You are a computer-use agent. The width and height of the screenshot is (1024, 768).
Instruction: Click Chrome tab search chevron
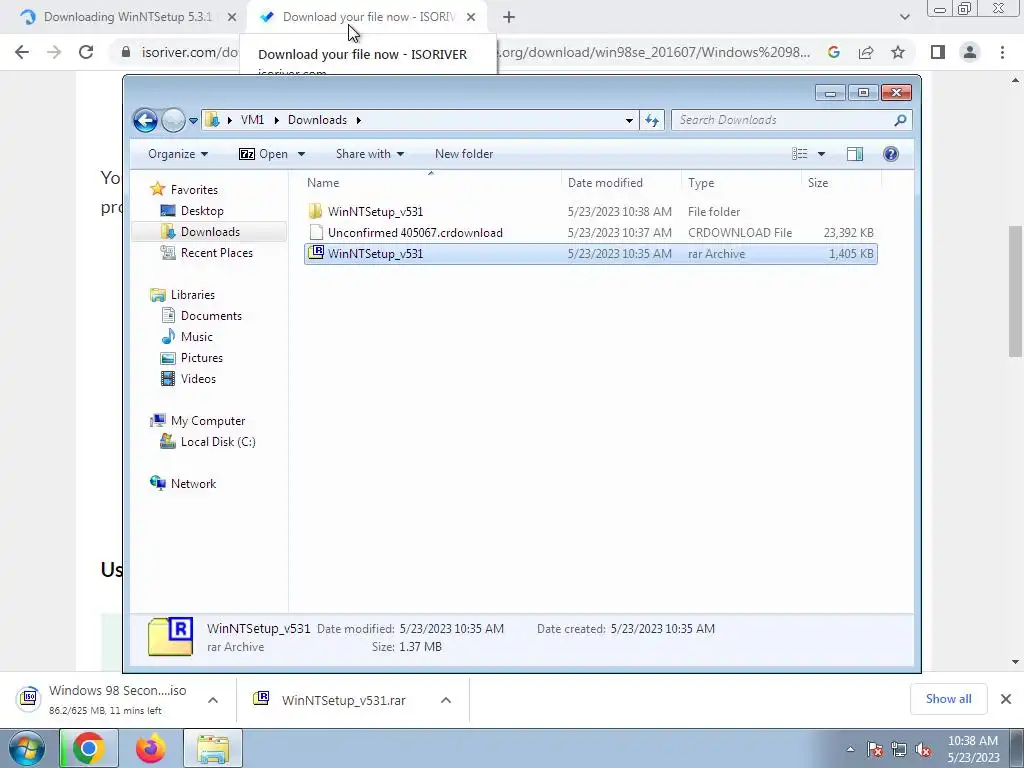click(904, 17)
